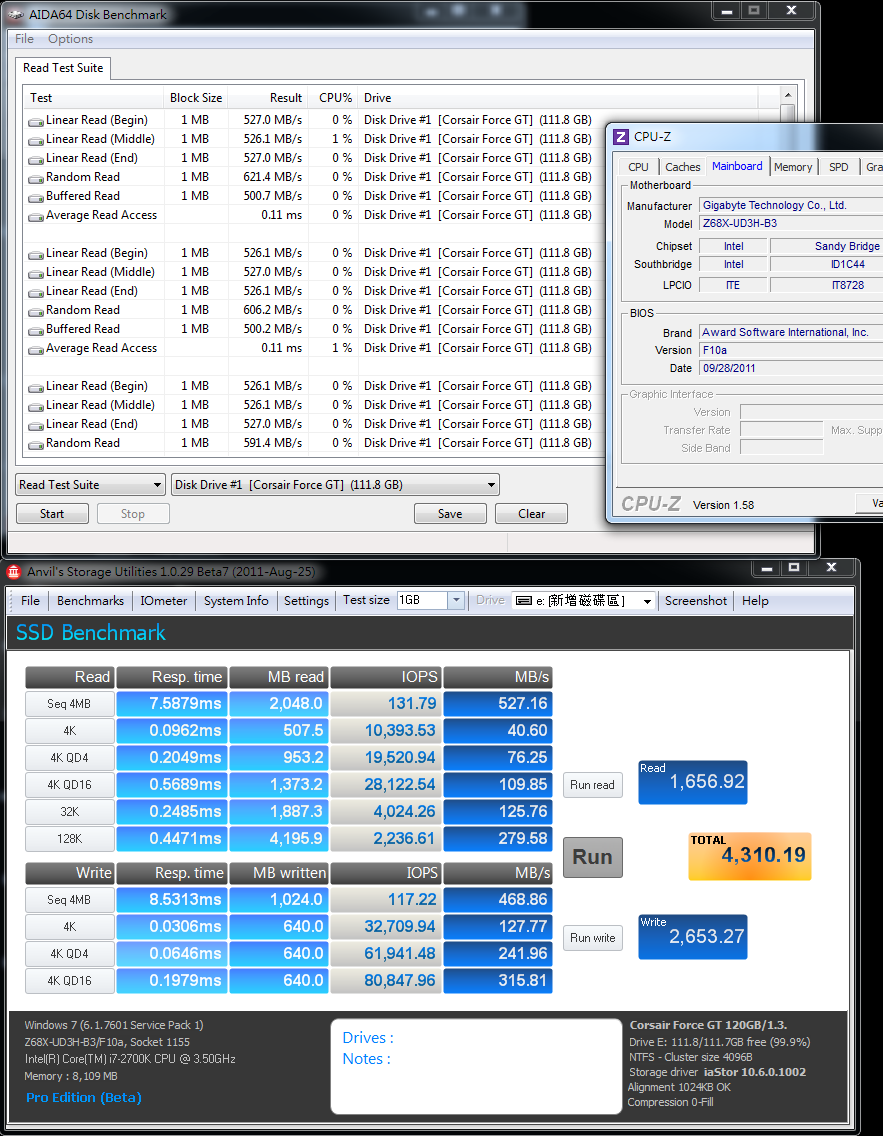Click the Seq 4MB read 527.16 MB/s cell
Screen dimensions: 883x1136
click(498, 703)
